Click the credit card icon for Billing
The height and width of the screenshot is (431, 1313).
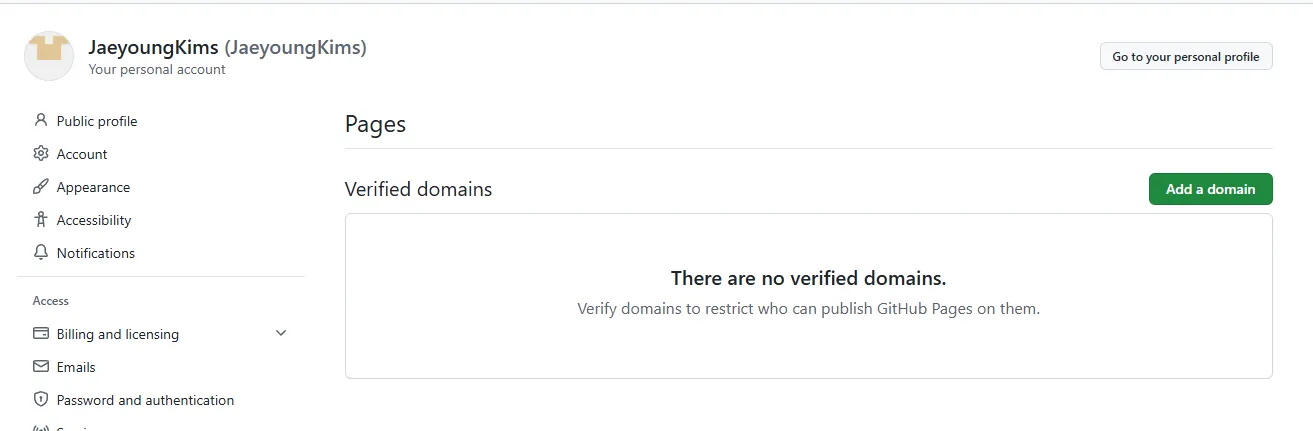click(41, 334)
